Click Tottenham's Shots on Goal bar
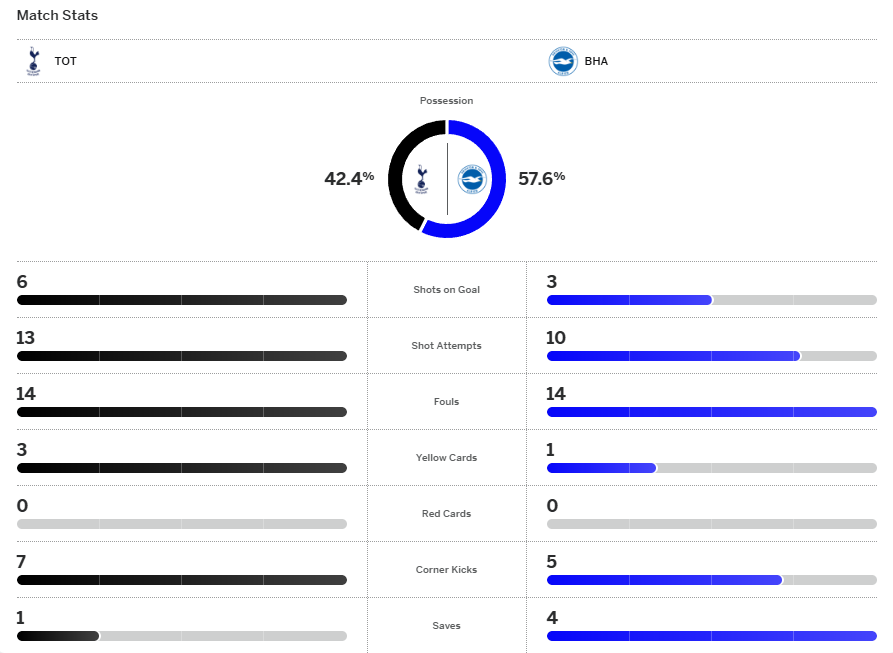Viewport: 893px width, 653px height. pos(181,300)
